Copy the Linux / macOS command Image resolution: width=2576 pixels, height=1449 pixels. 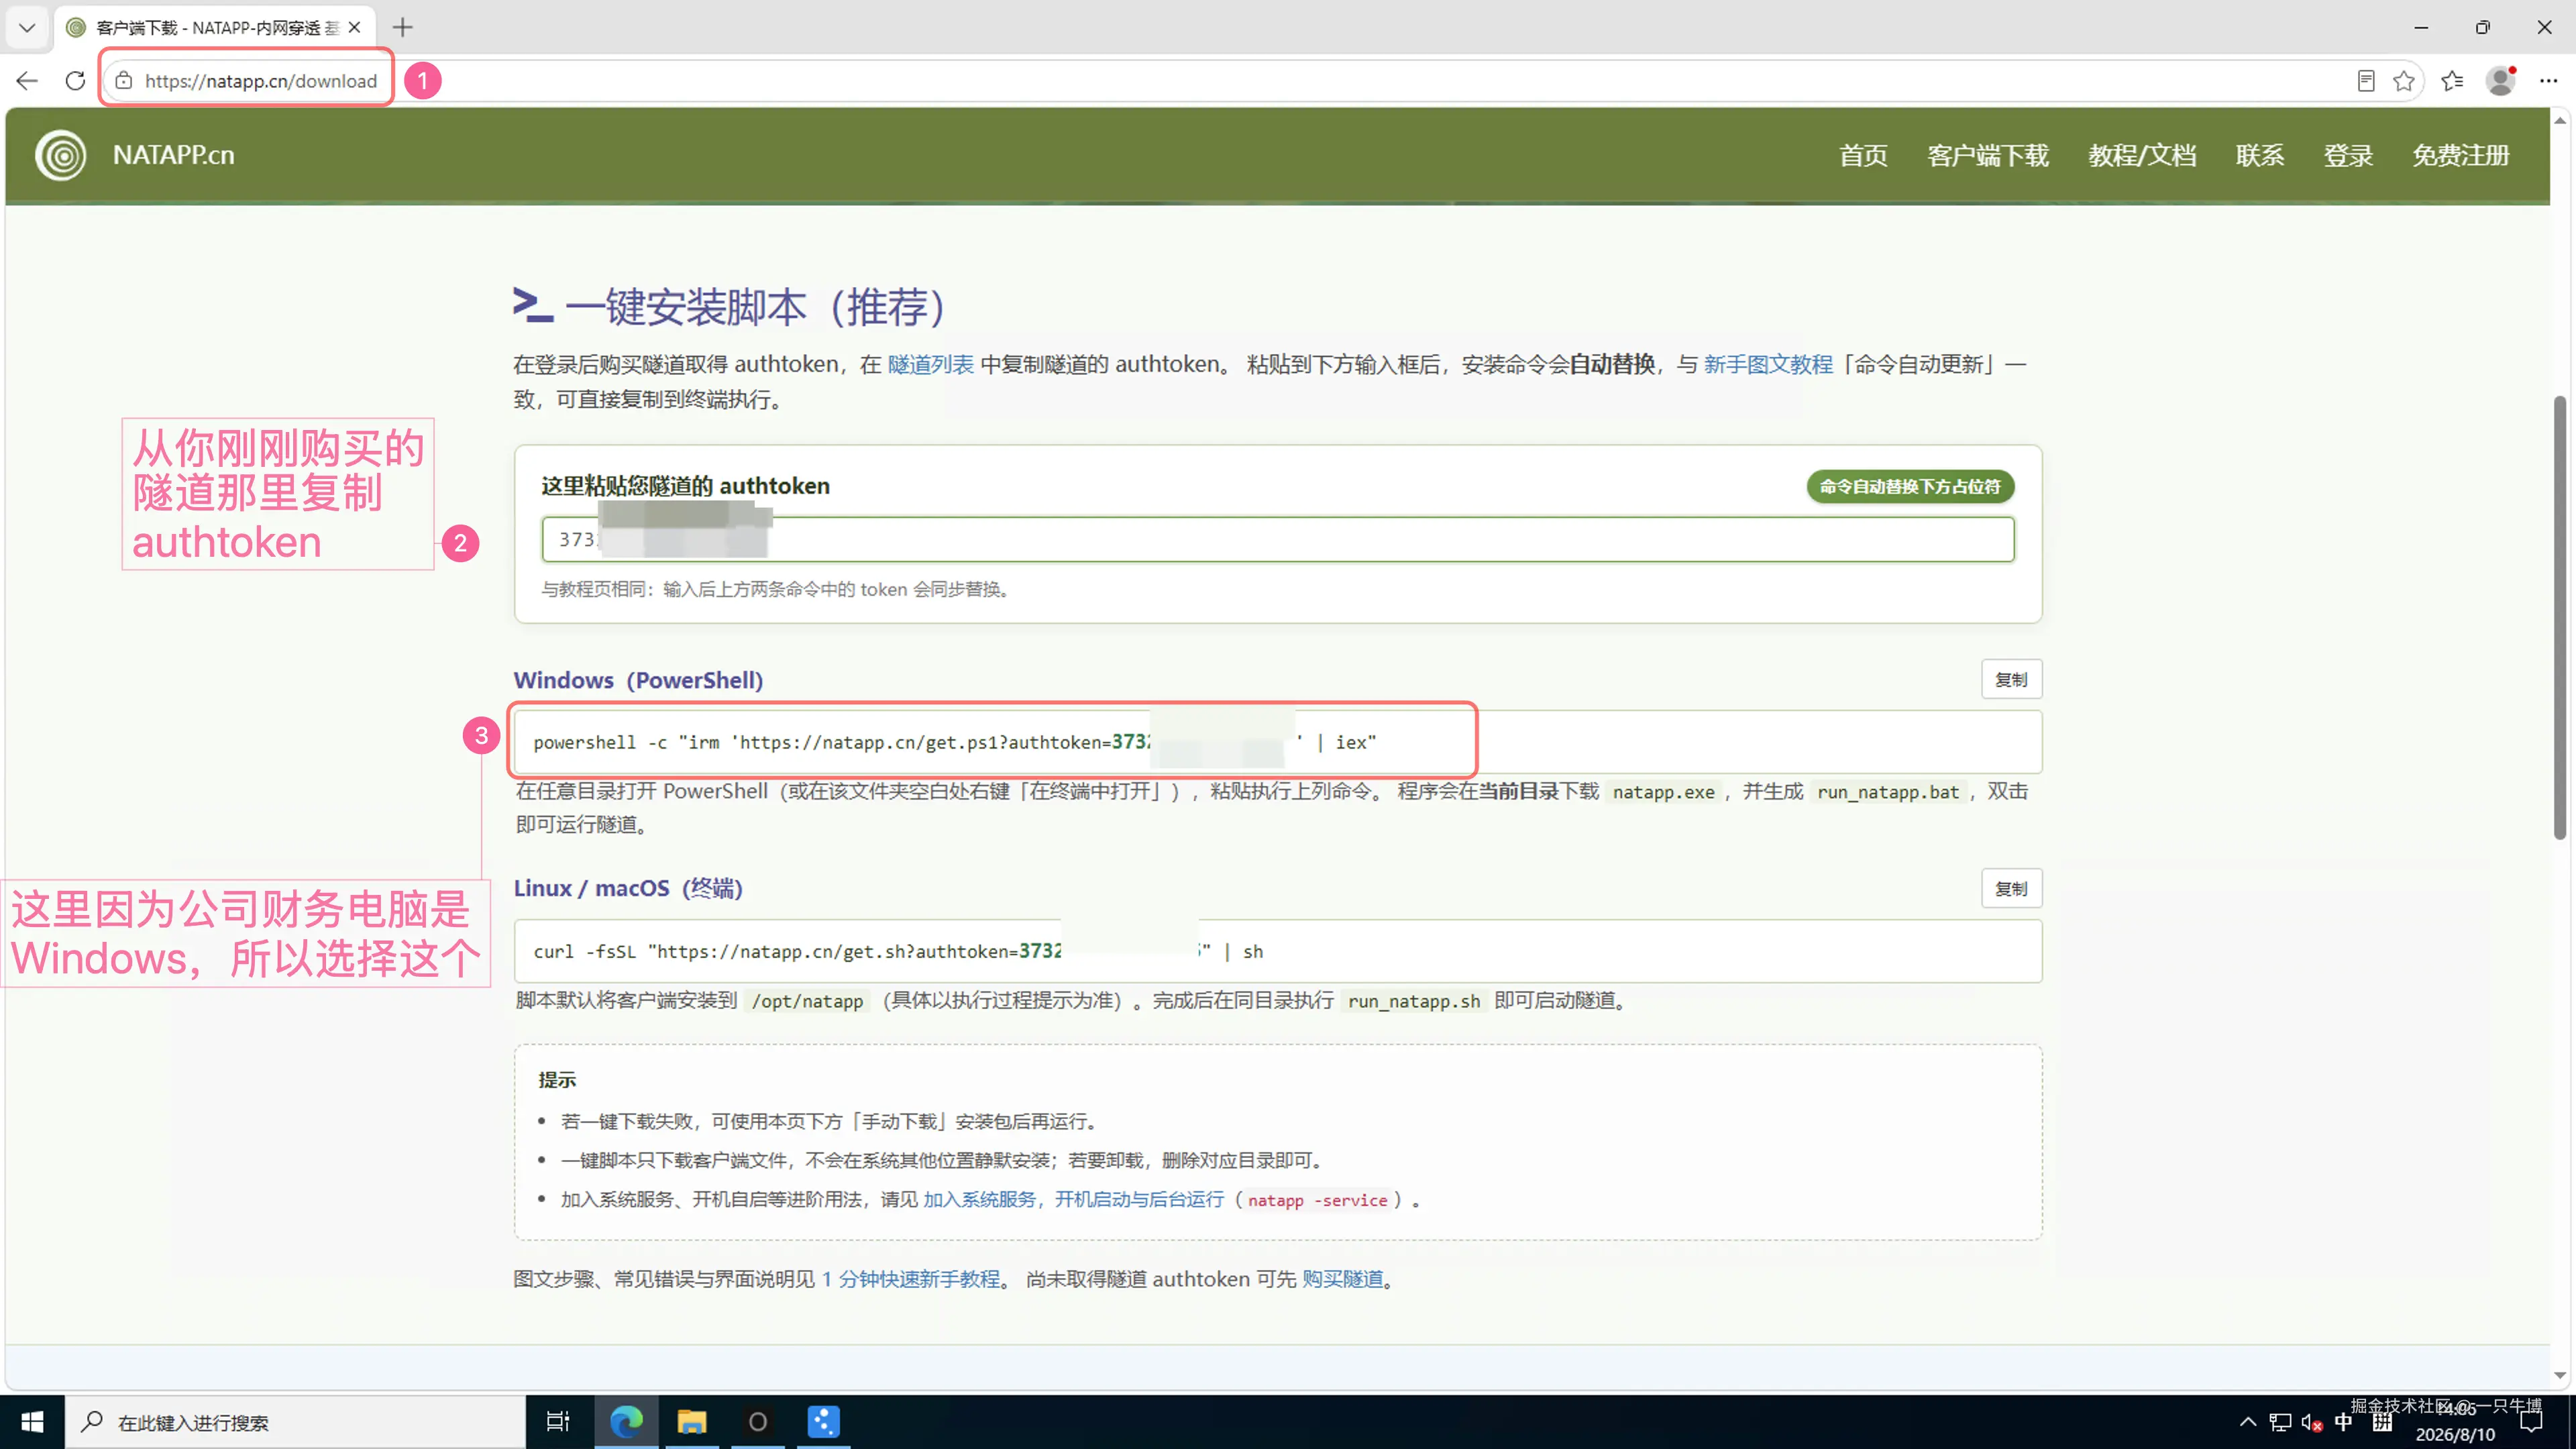click(2011, 889)
